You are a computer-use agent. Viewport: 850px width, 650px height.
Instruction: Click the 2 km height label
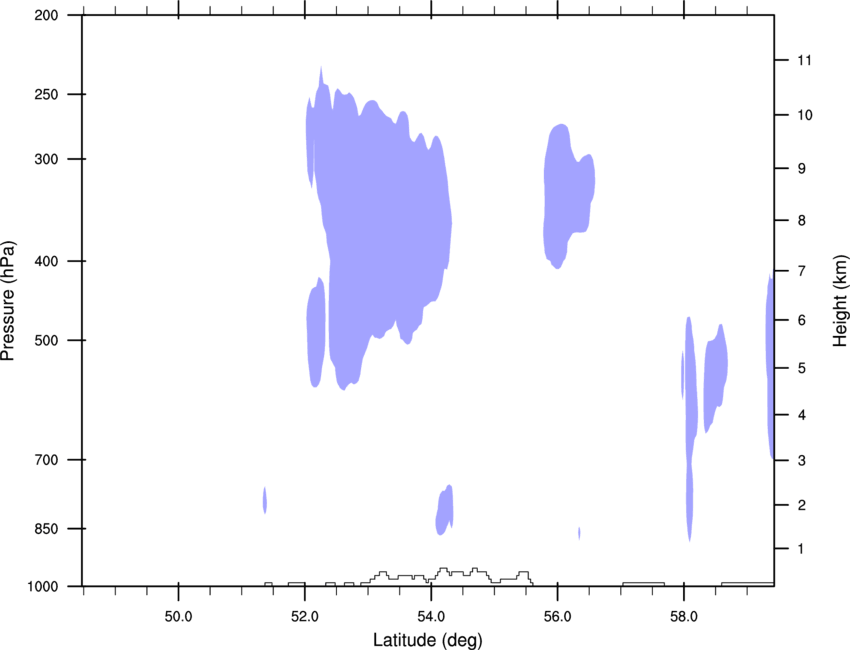pos(802,505)
